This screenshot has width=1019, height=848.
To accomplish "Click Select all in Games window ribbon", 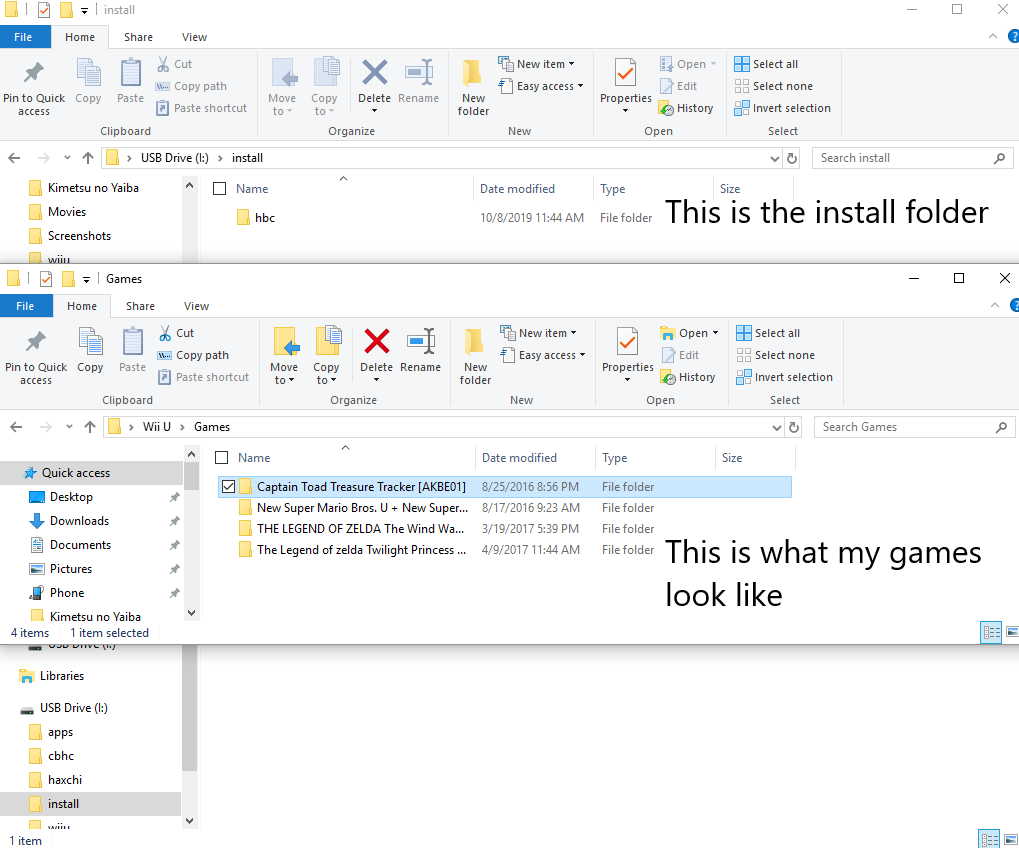I will coord(768,333).
